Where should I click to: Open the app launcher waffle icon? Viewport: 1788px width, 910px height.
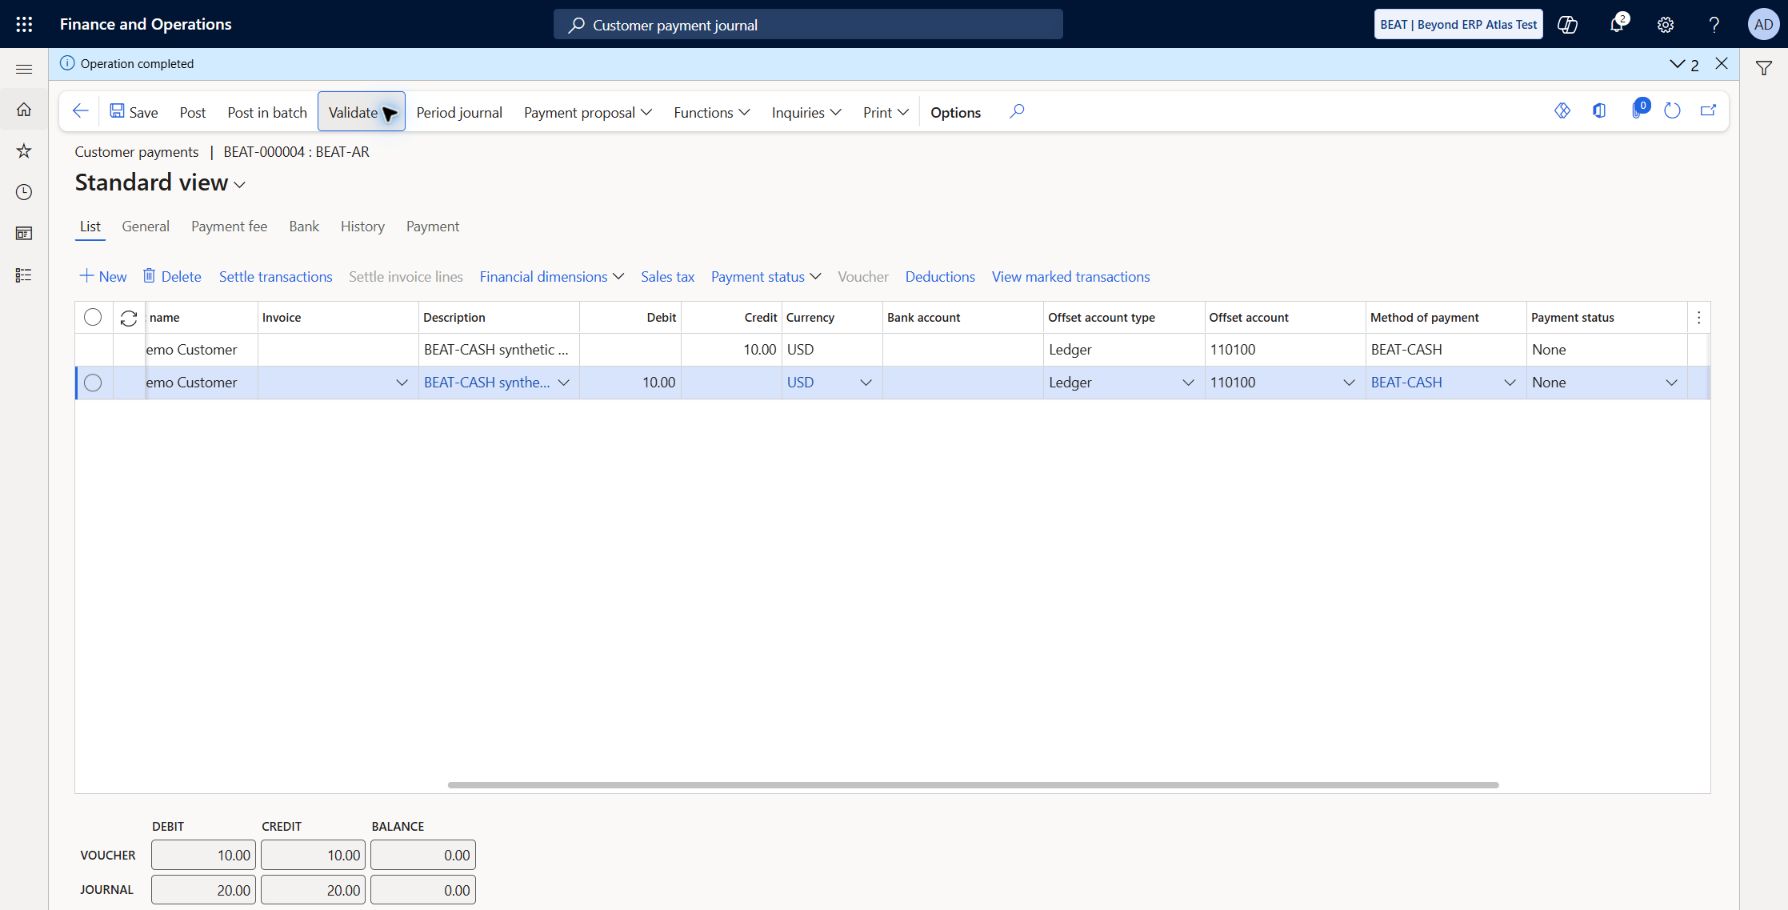(24, 24)
